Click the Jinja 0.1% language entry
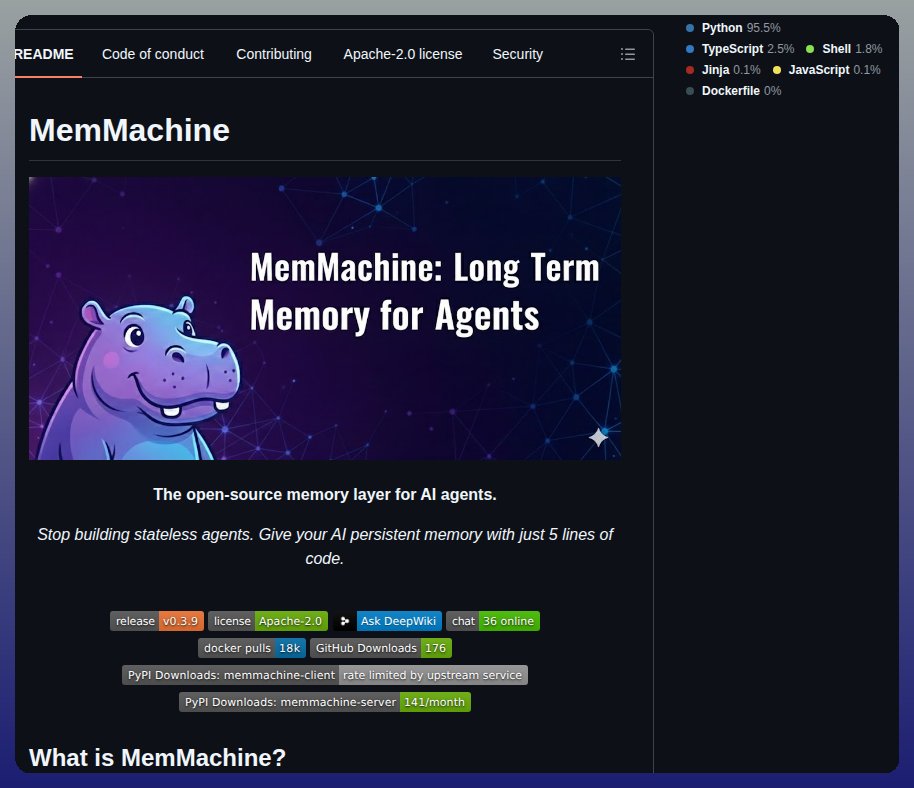Viewport: 914px width, 788px height. point(723,70)
